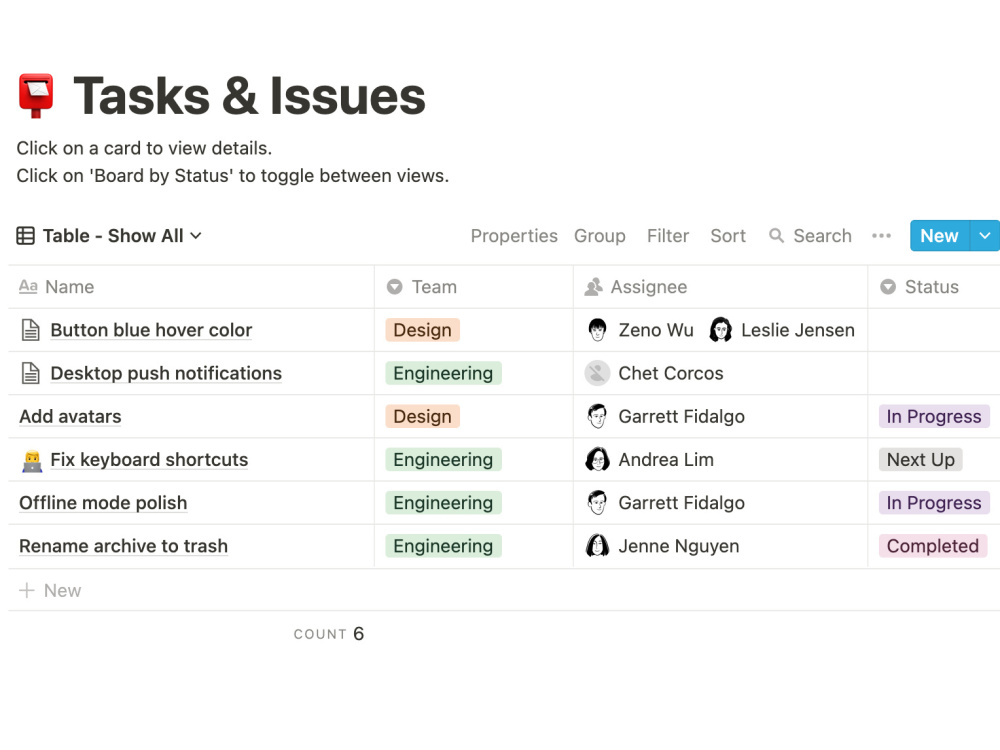1000x750 pixels.
Task: Open the Button blue hover color page
Action: (x=151, y=330)
